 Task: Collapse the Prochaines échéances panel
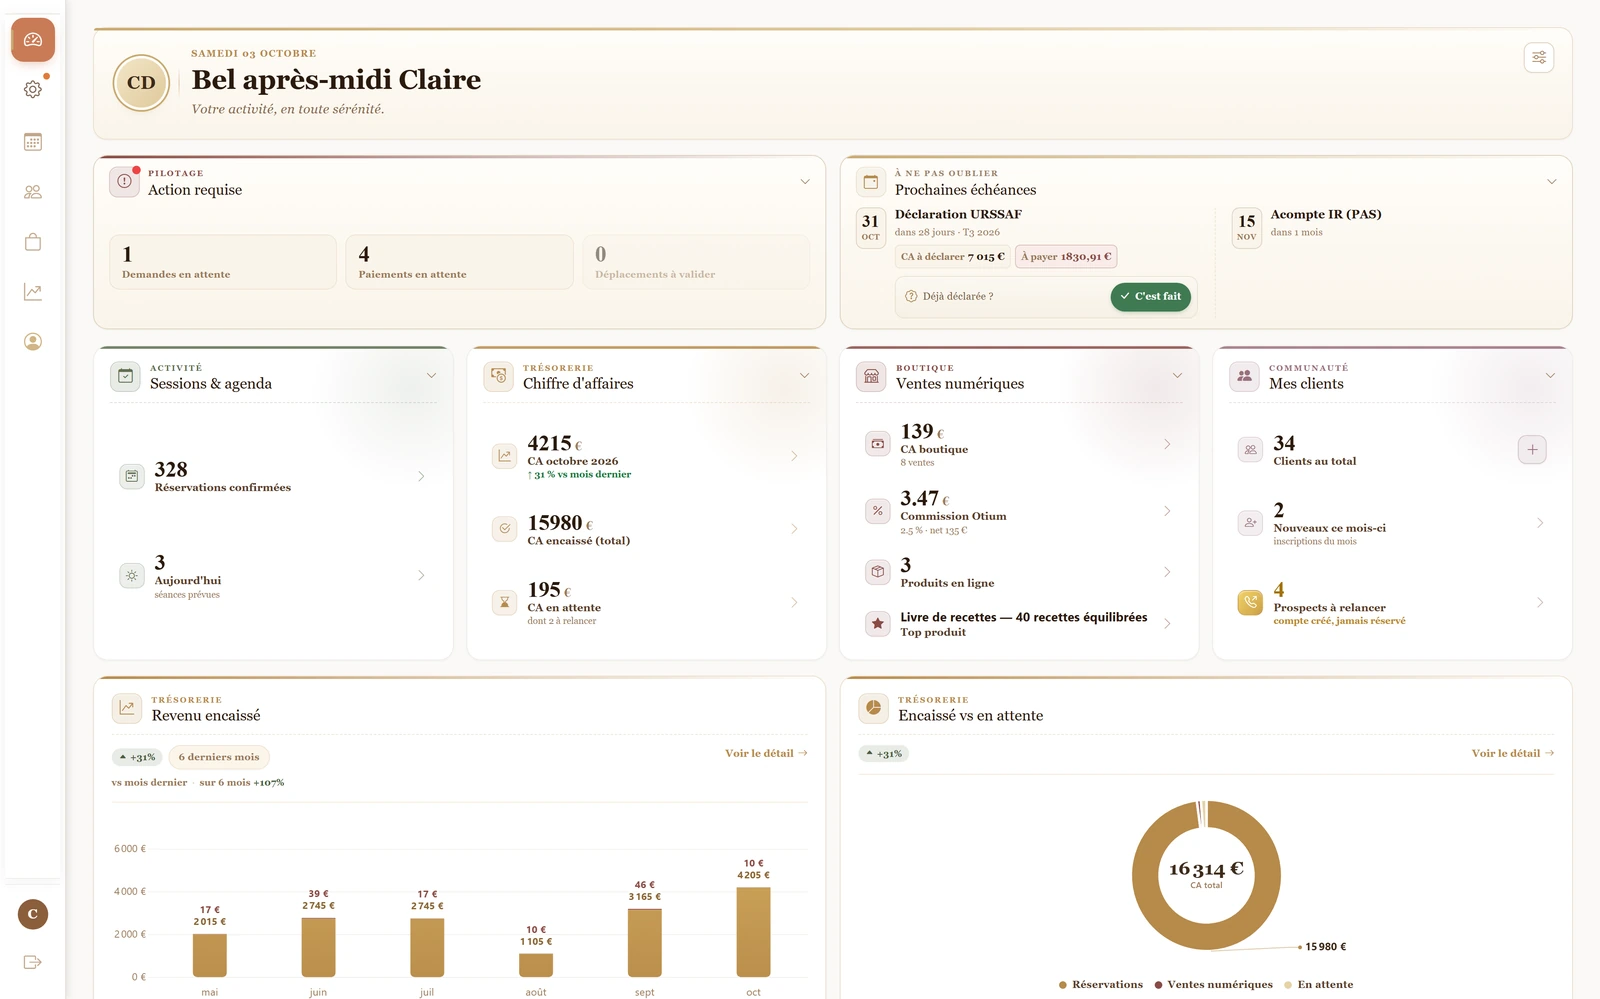(1552, 182)
